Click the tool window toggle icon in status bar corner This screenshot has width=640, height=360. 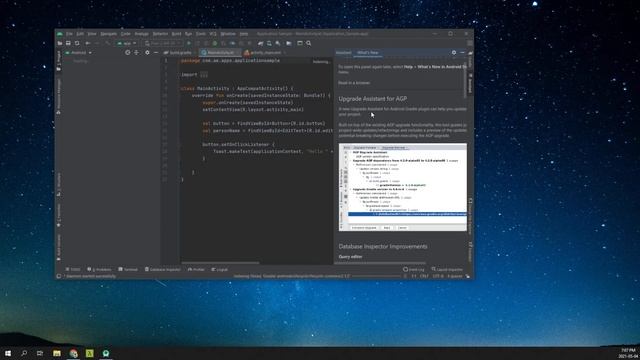coord(58,276)
